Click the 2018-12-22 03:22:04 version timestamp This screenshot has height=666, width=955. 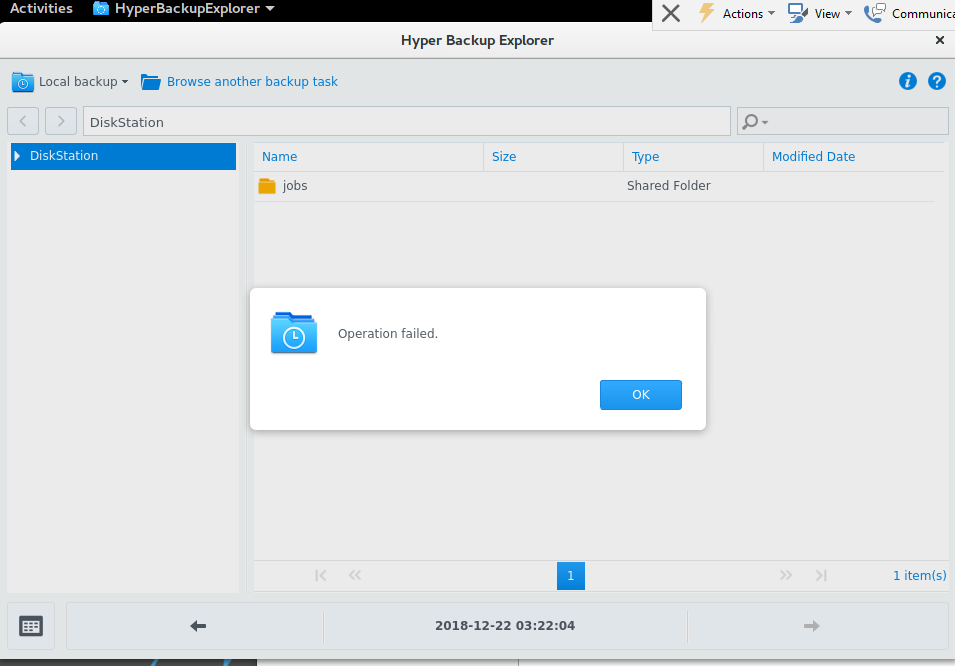click(505, 626)
